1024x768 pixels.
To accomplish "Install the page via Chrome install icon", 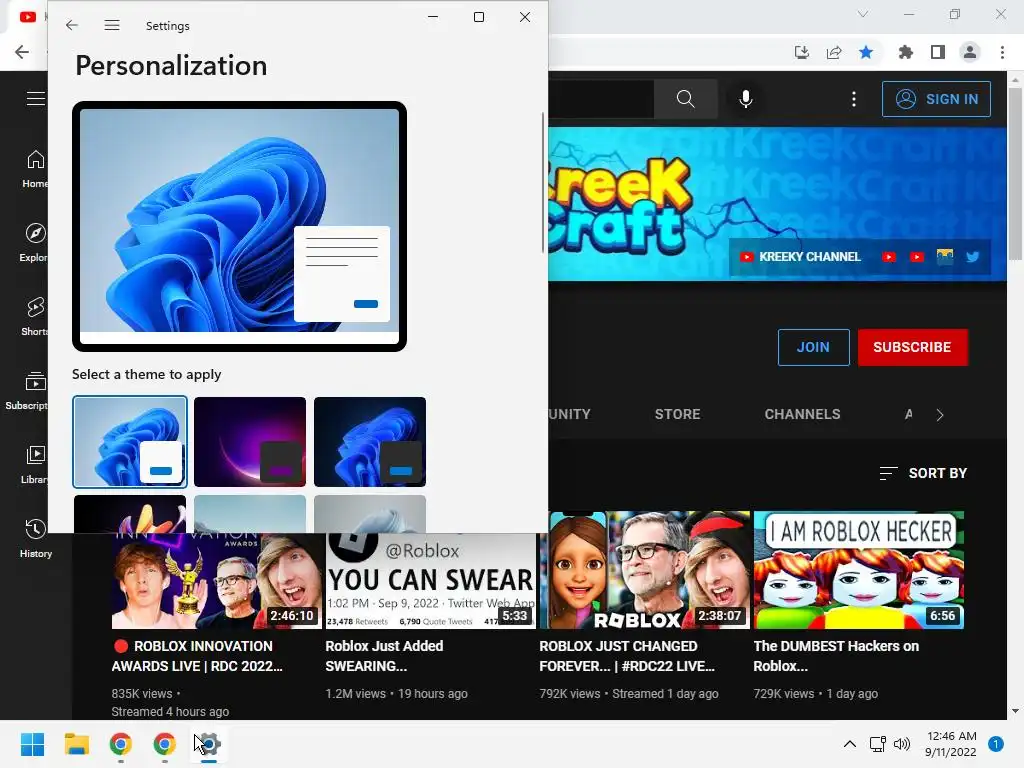I will coord(801,52).
